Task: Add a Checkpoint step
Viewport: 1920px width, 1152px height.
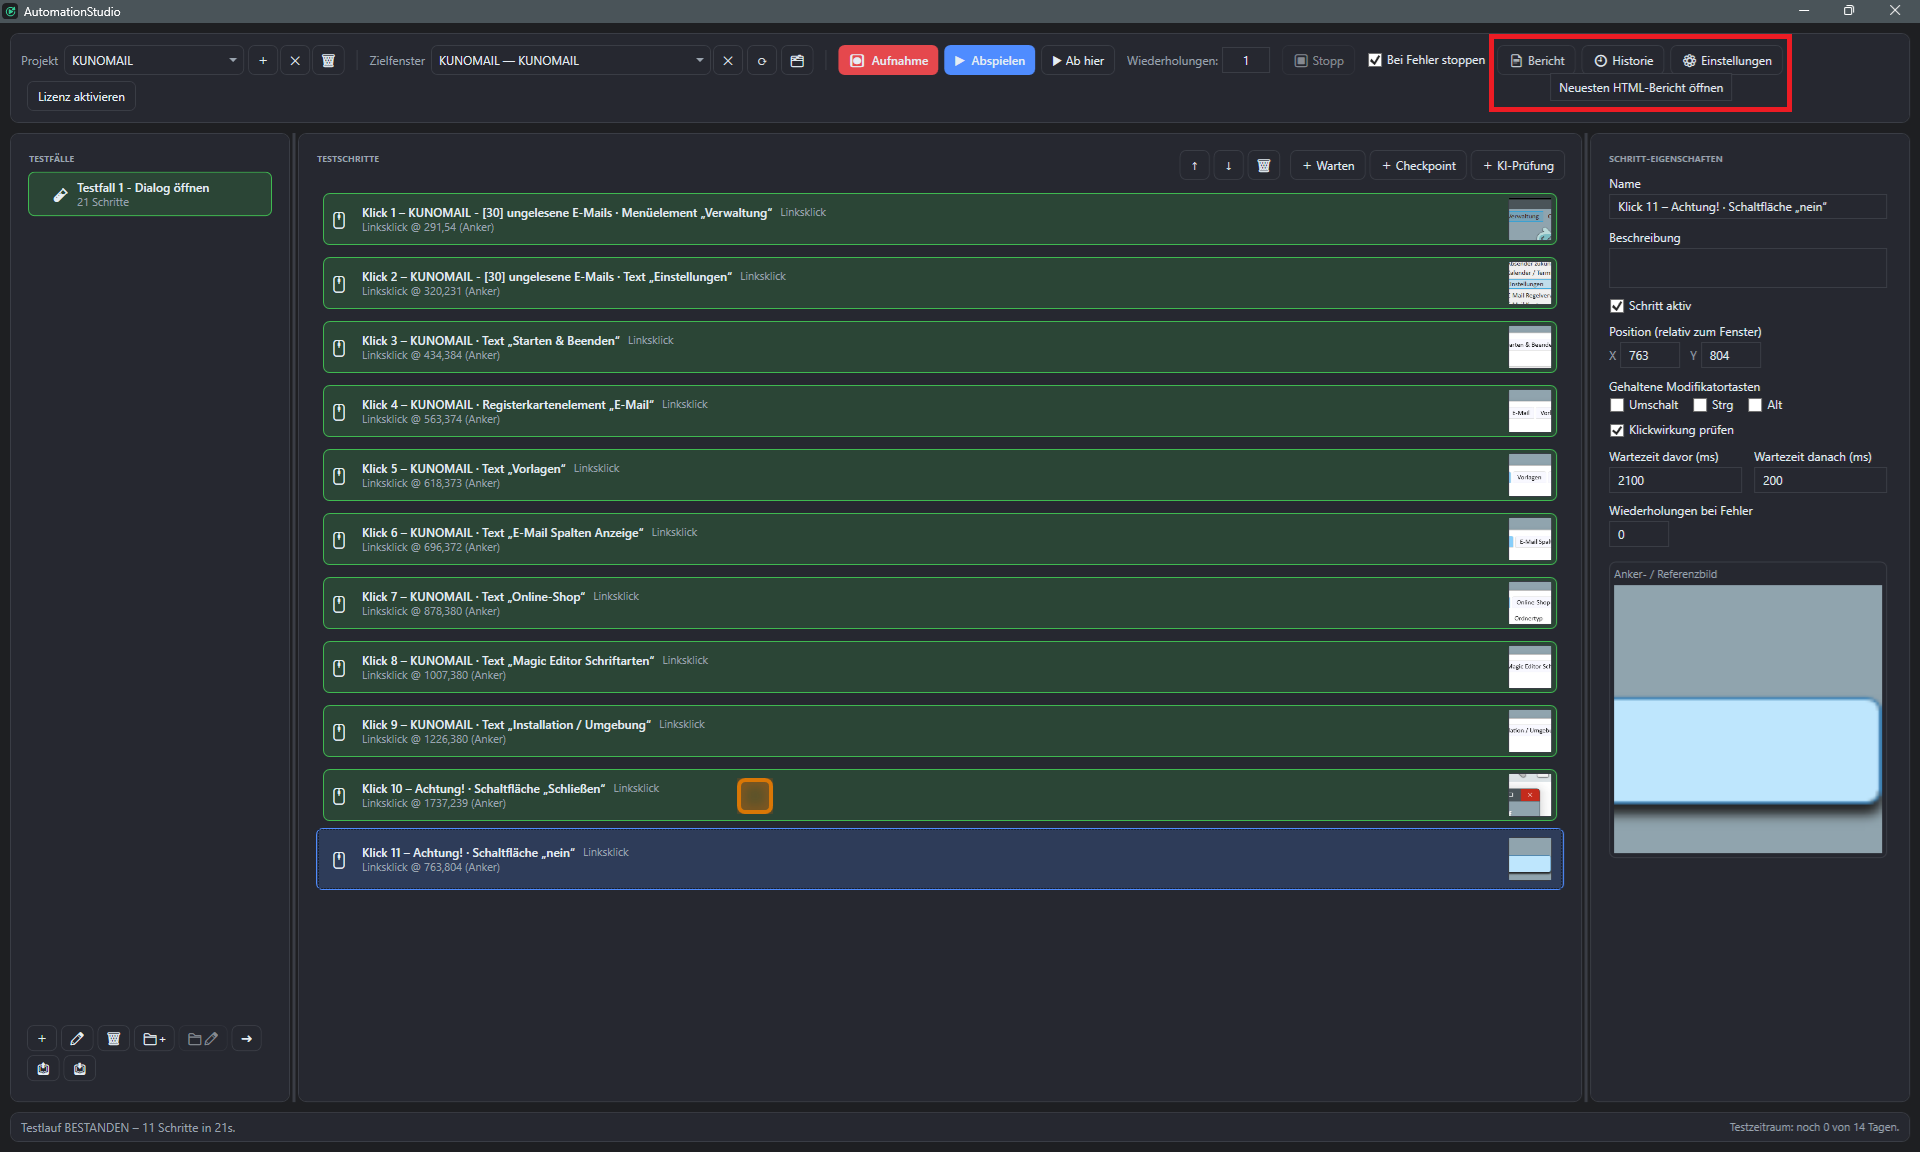Action: tap(1418, 166)
